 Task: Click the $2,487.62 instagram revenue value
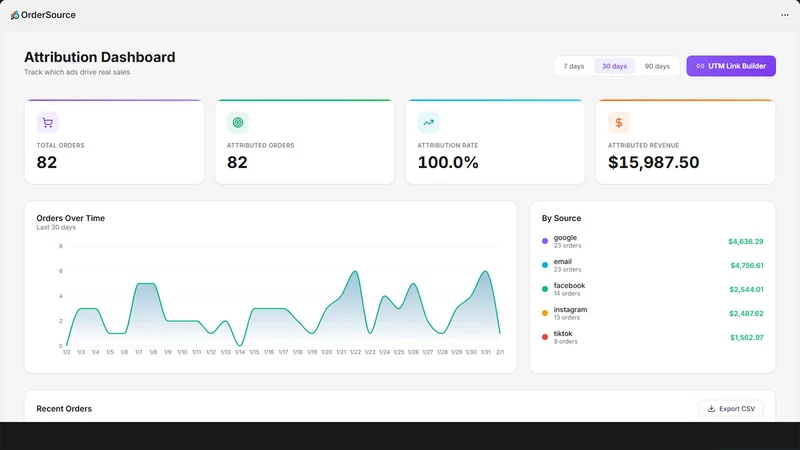tap(746, 313)
